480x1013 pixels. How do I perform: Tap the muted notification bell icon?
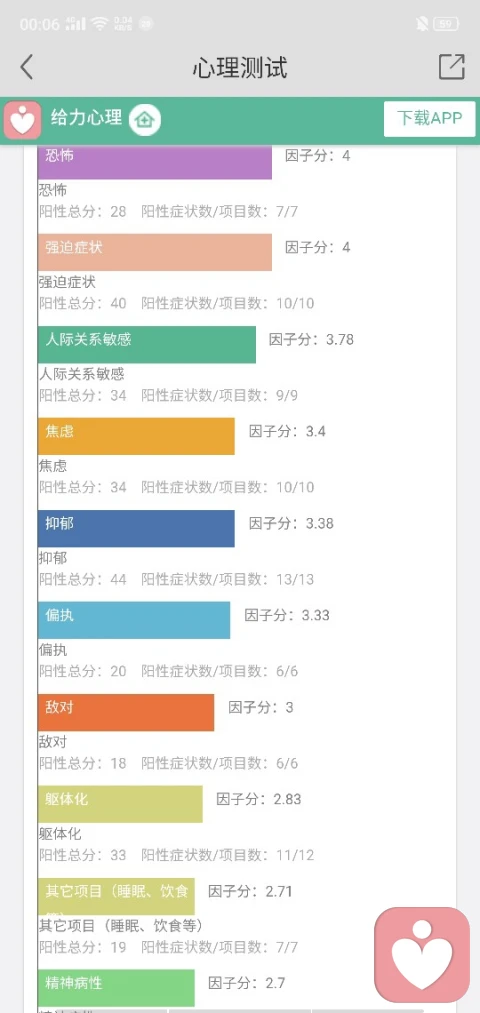coord(423,25)
